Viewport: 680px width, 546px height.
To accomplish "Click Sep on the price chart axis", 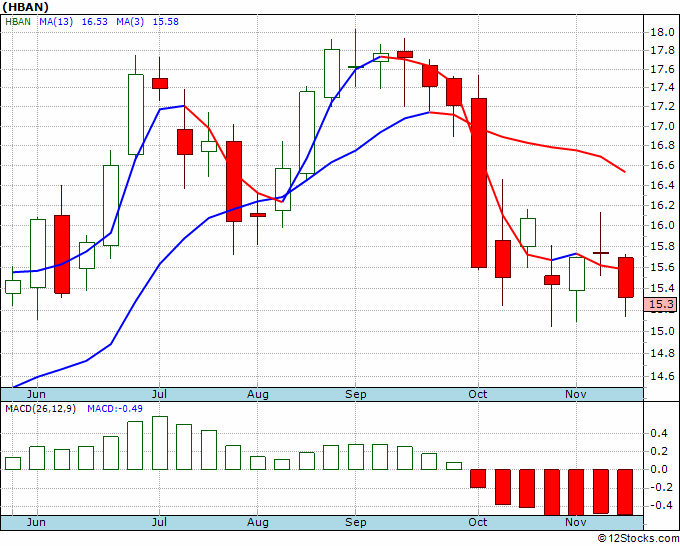I will click(x=356, y=394).
